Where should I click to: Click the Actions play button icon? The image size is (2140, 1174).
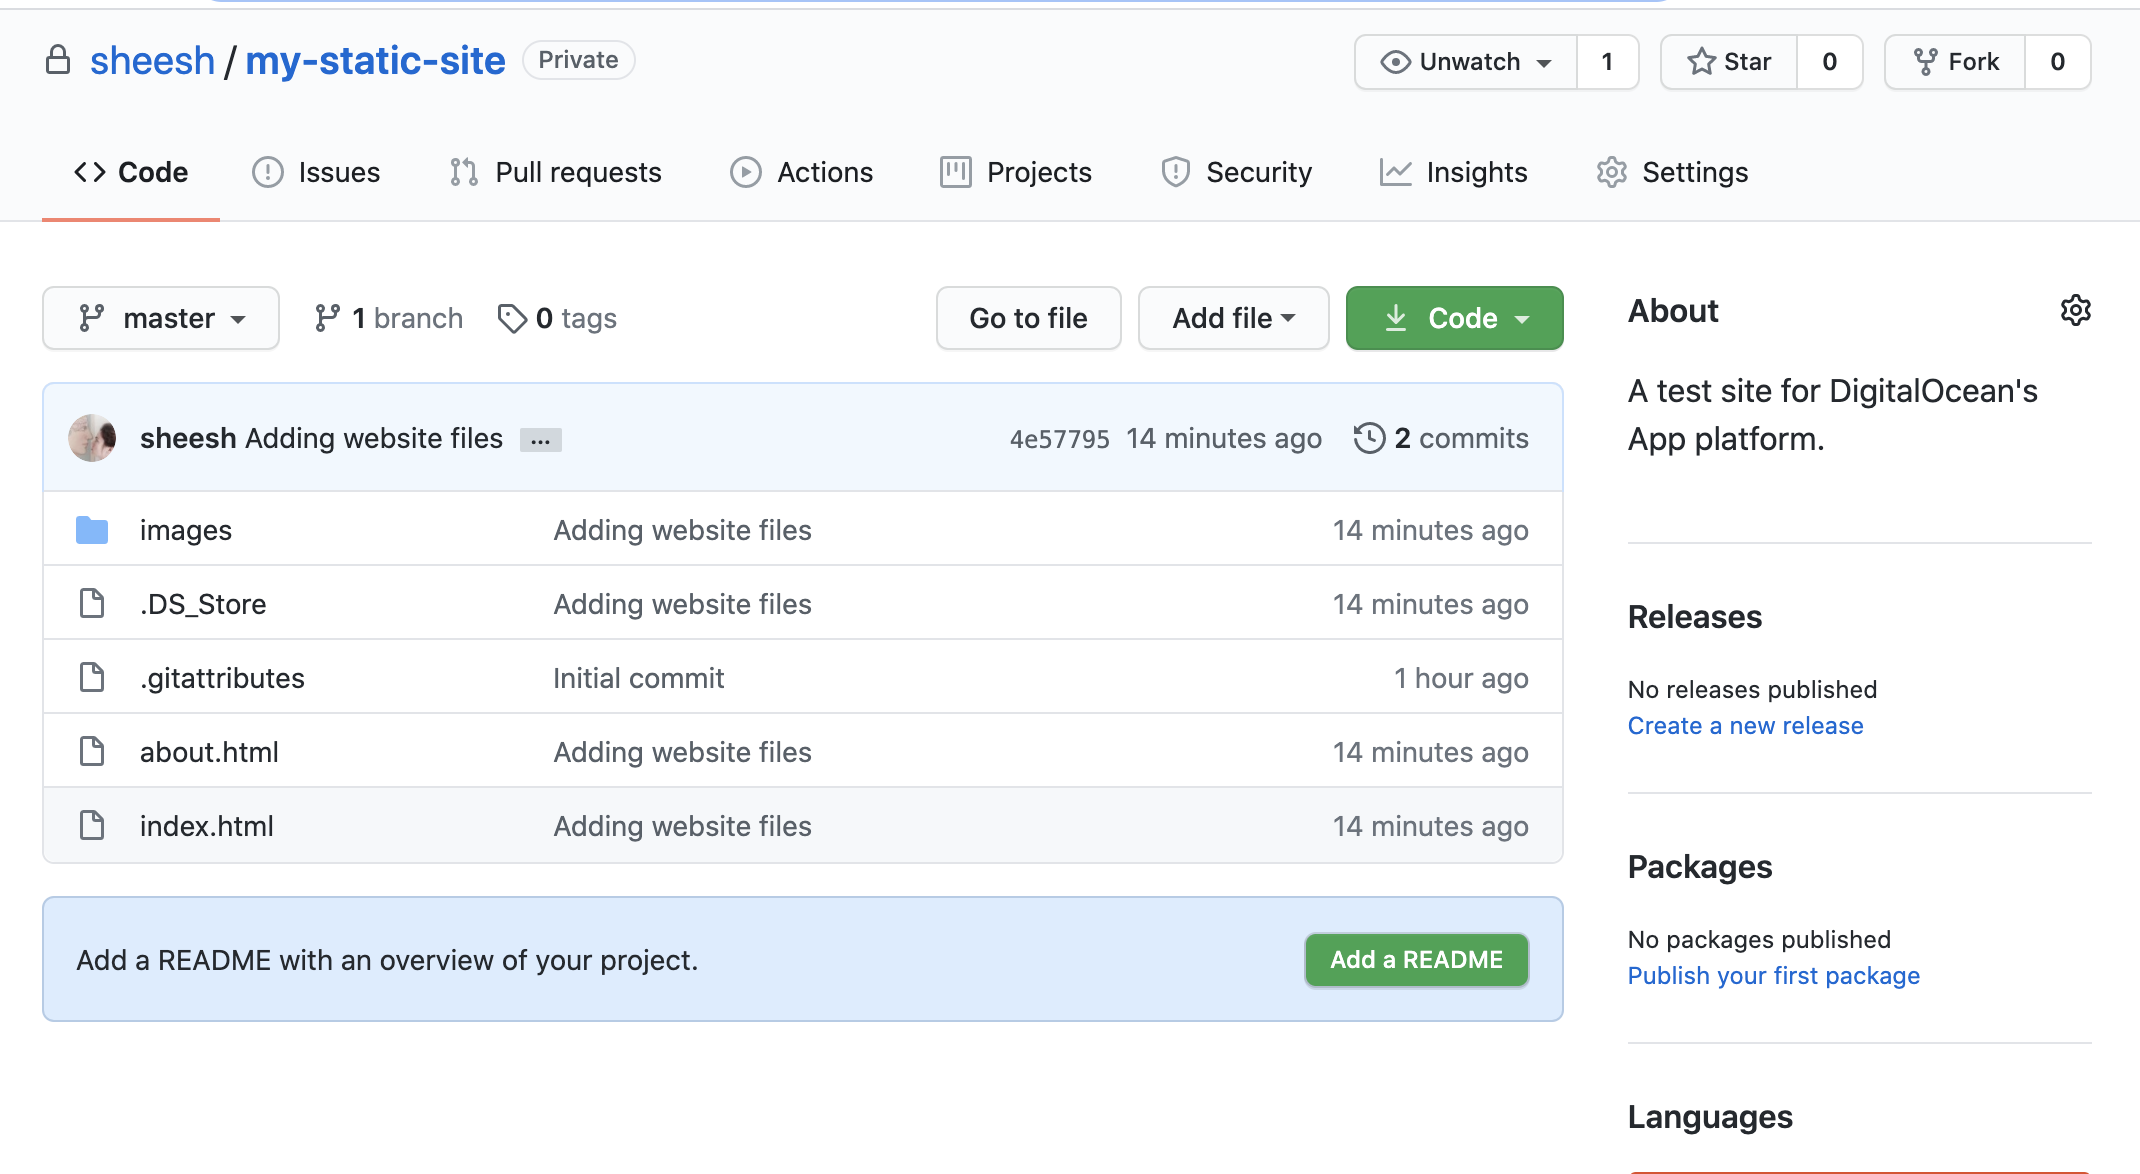coord(744,172)
